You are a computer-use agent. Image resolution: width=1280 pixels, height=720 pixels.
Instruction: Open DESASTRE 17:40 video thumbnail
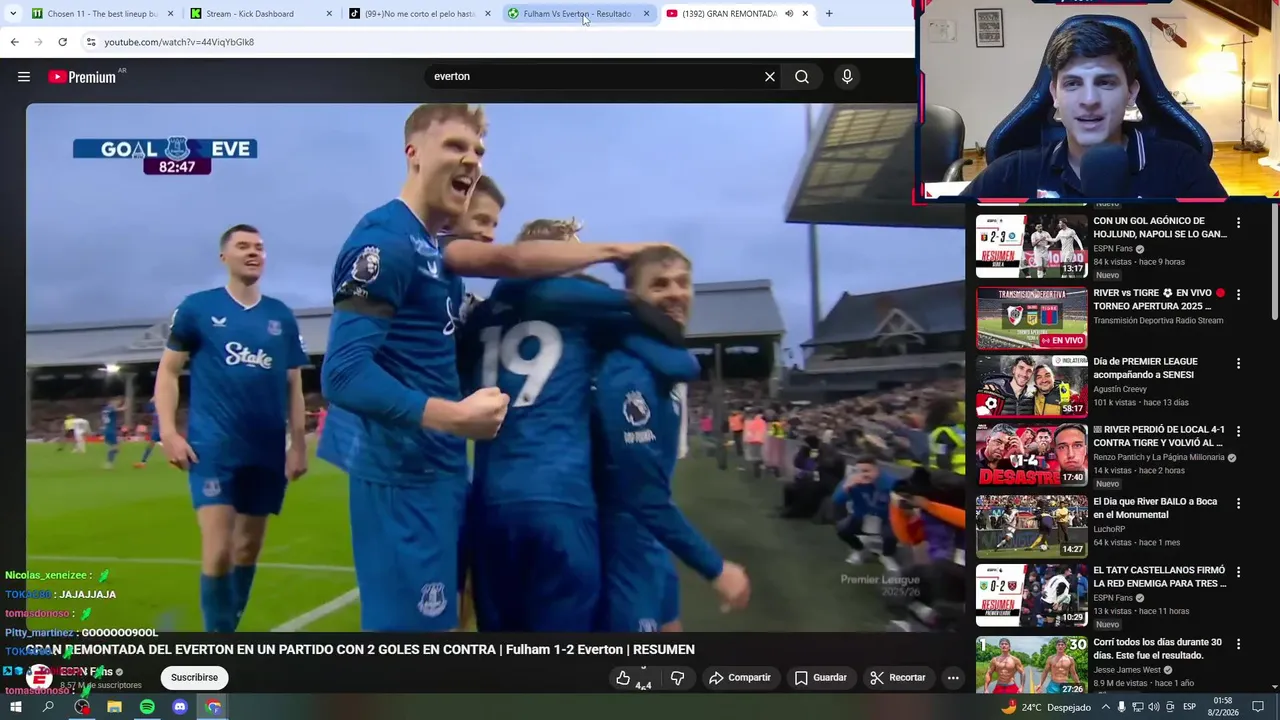click(1031, 454)
